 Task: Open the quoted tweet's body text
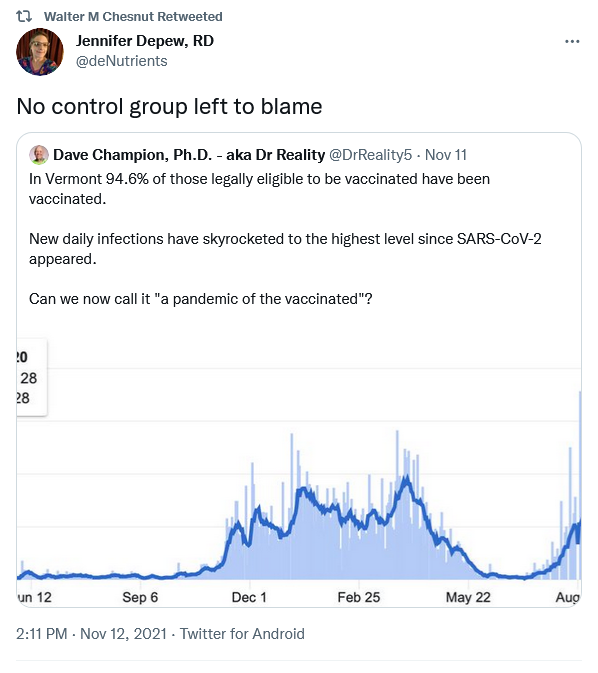[x=285, y=239]
